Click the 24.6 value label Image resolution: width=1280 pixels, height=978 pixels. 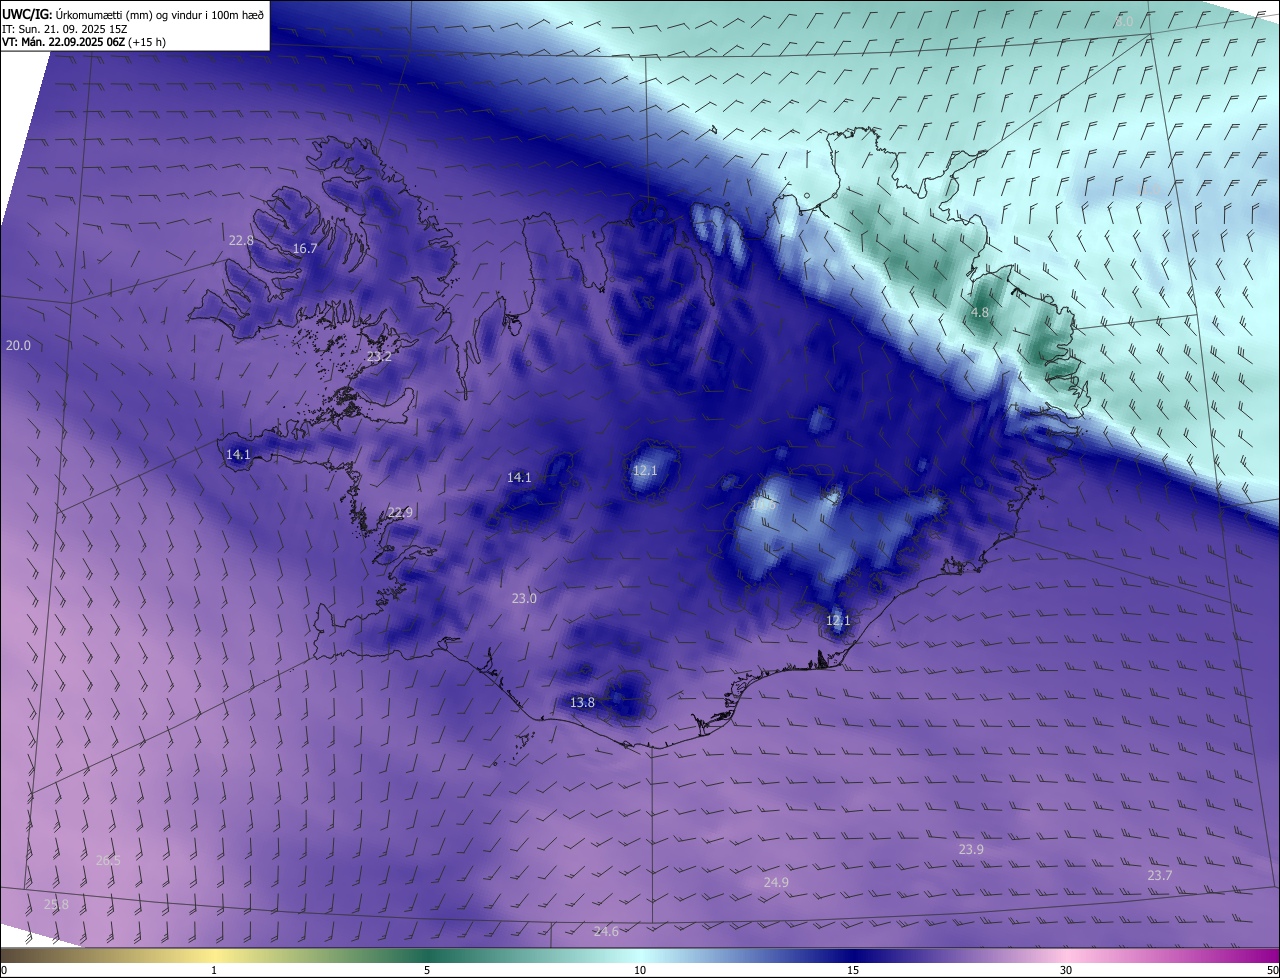point(606,932)
